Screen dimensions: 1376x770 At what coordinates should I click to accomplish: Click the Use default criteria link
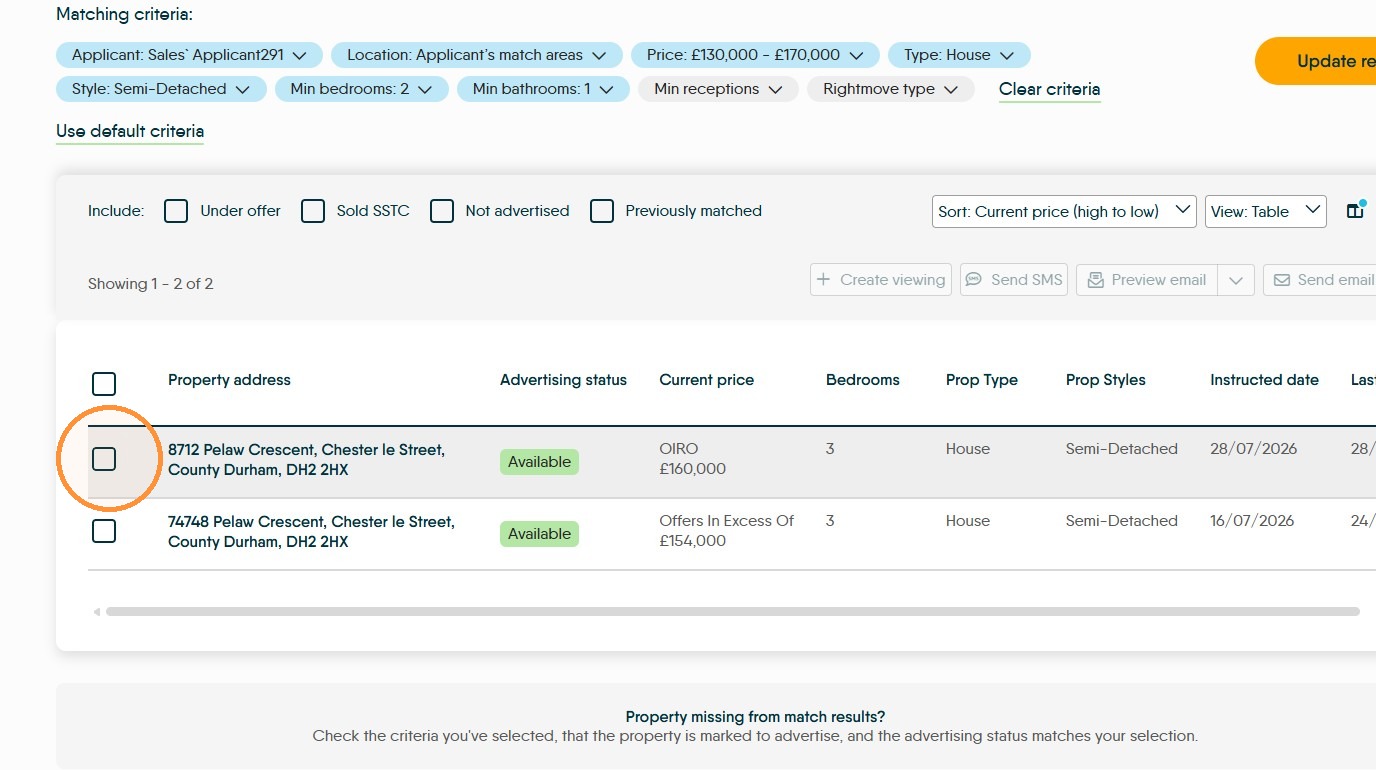[130, 131]
